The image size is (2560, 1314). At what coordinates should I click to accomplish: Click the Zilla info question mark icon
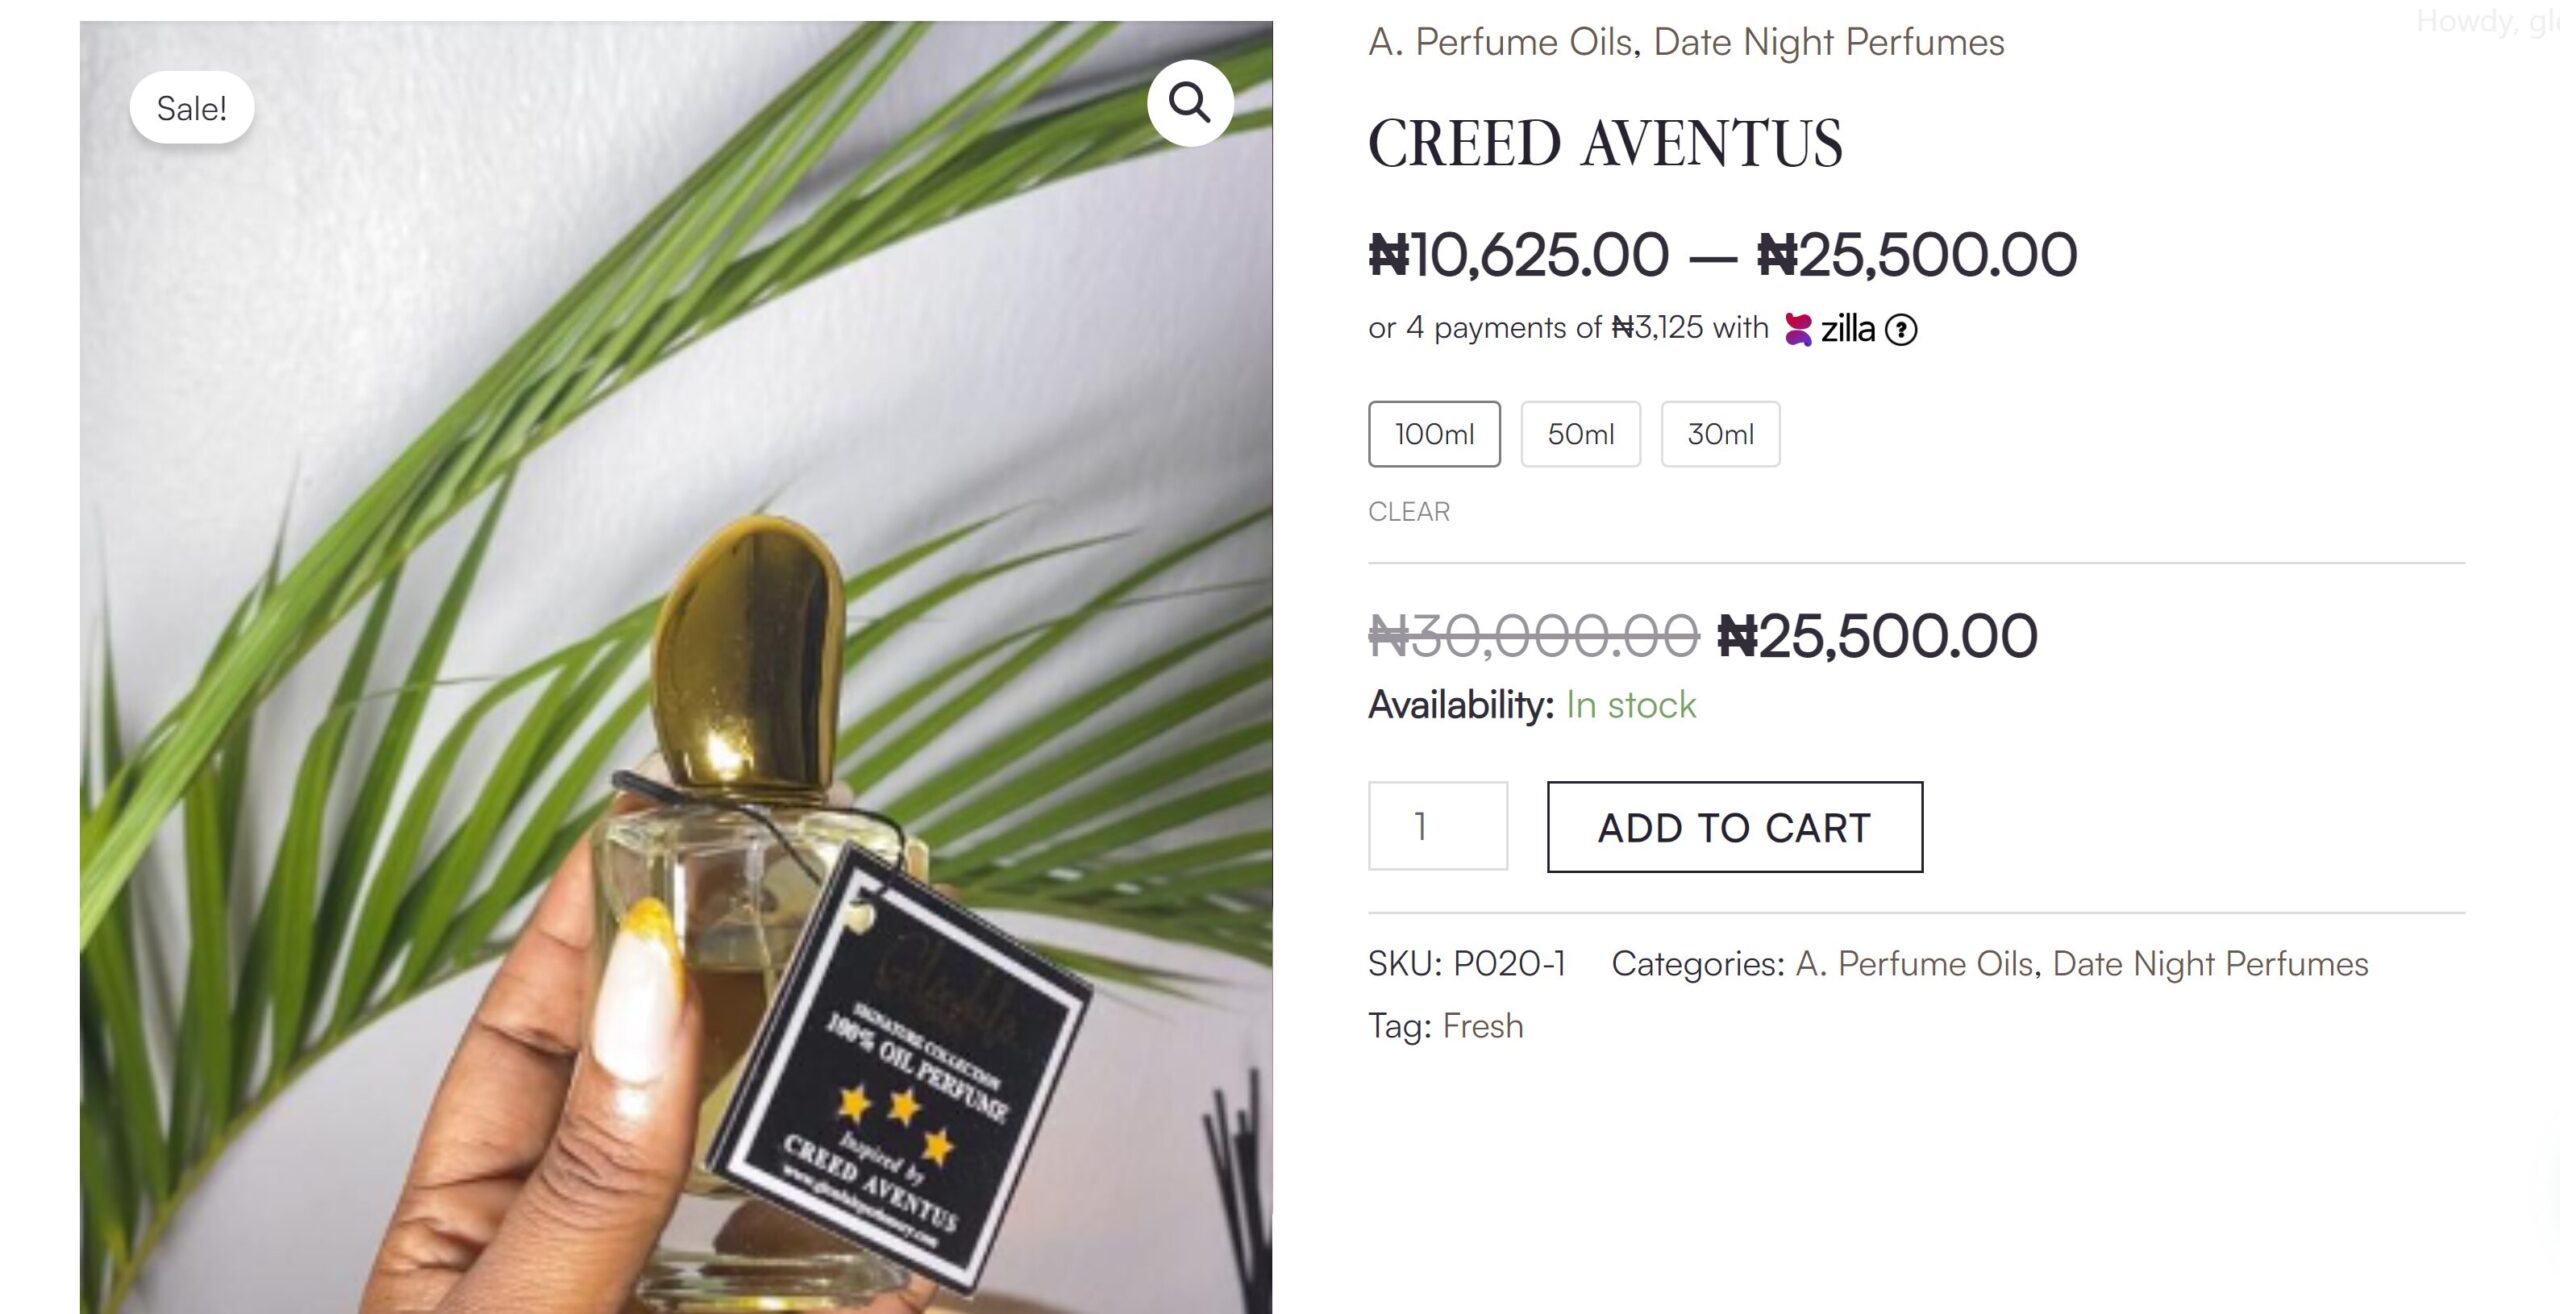pos(1901,330)
